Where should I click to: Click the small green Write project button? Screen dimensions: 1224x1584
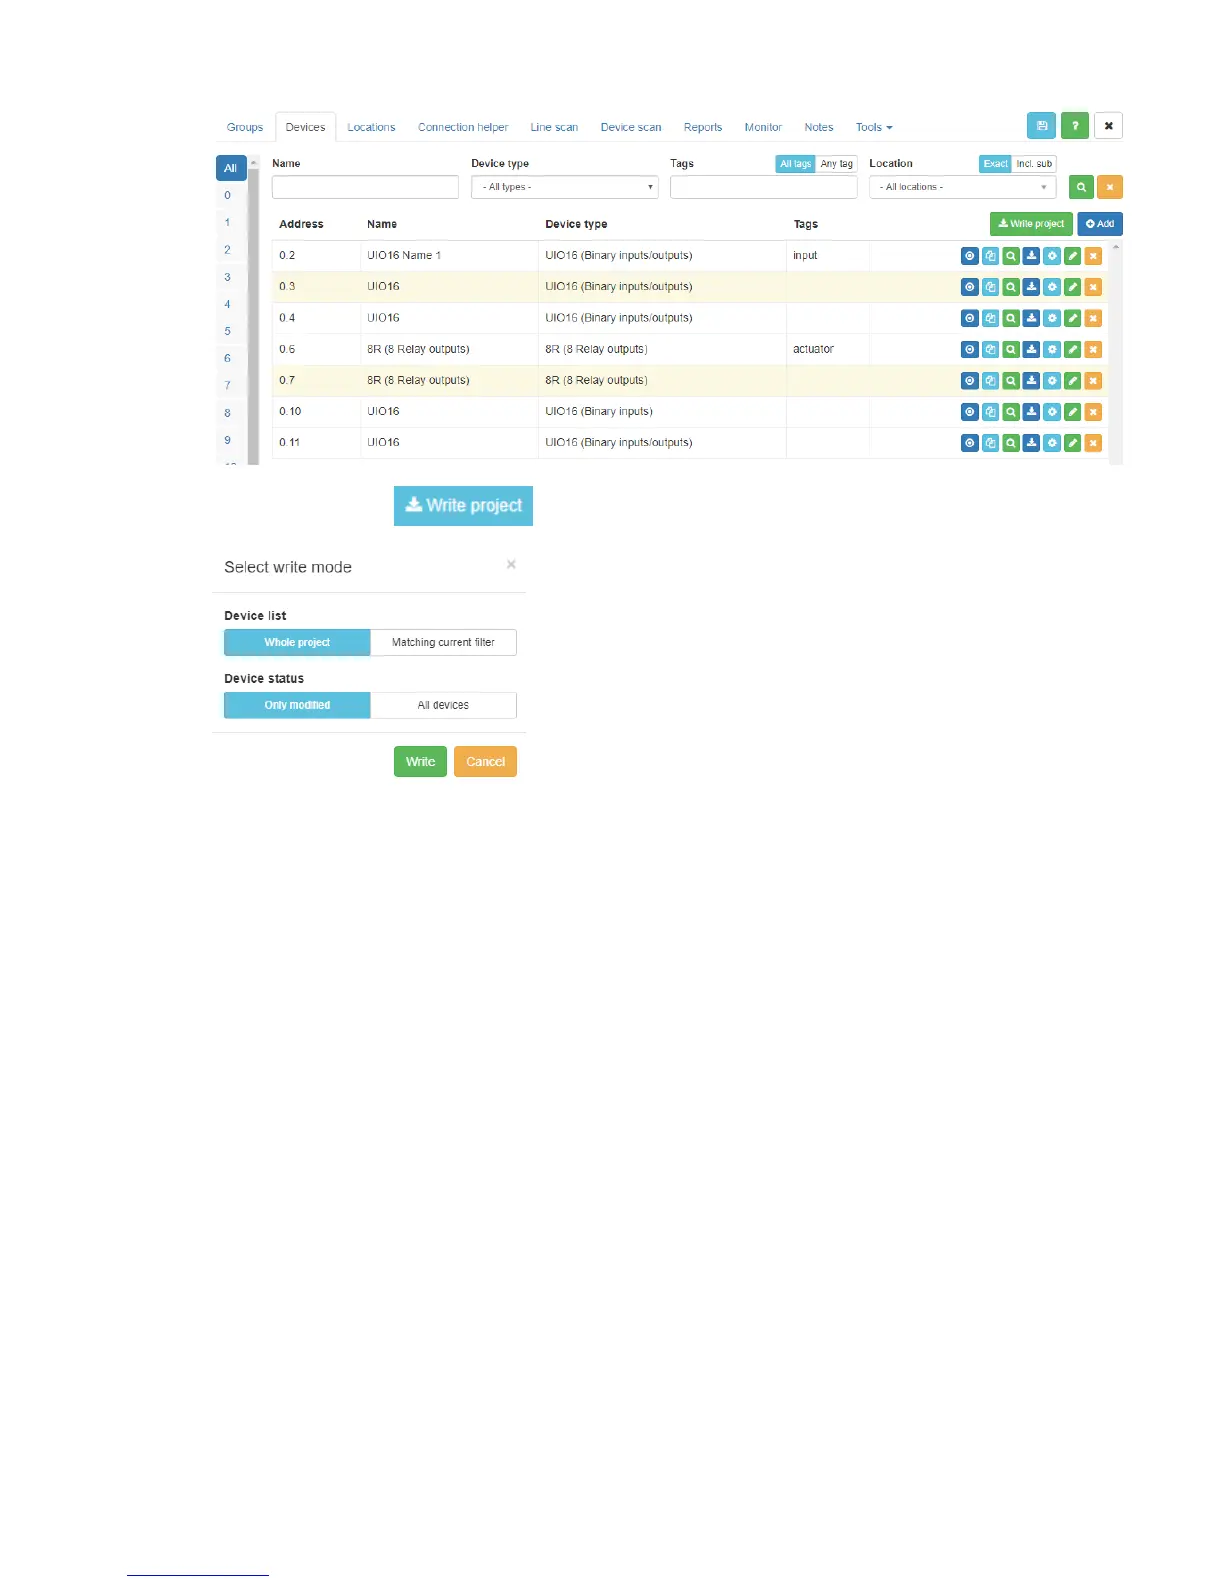click(1031, 224)
